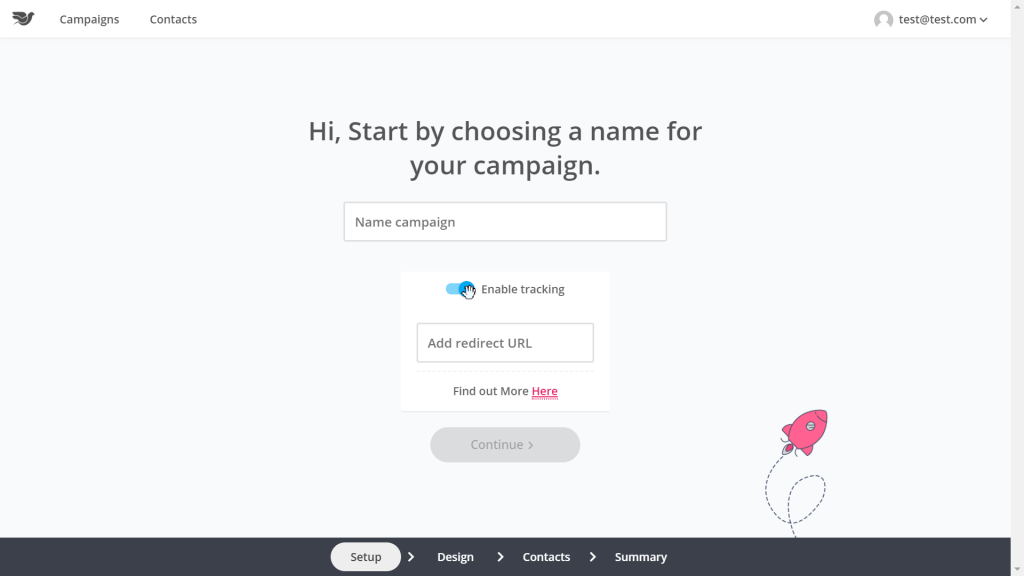Open the test@test.com account menu
Image resolution: width=1024 pixels, height=576 pixels.
coord(937,19)
